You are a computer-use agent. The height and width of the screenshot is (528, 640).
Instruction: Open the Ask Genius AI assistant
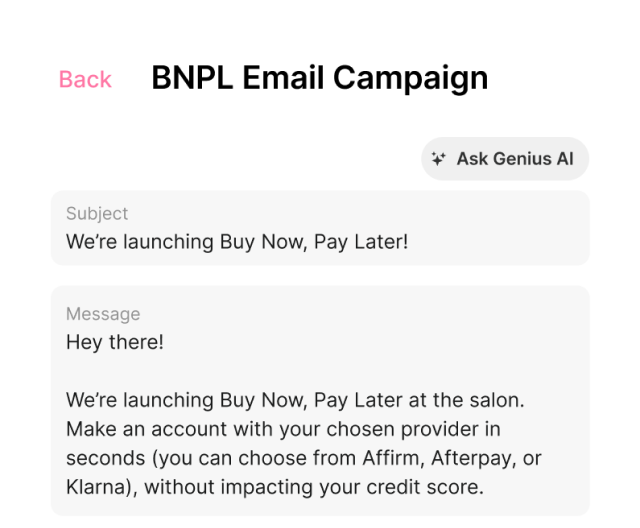[x=505, y=159]
